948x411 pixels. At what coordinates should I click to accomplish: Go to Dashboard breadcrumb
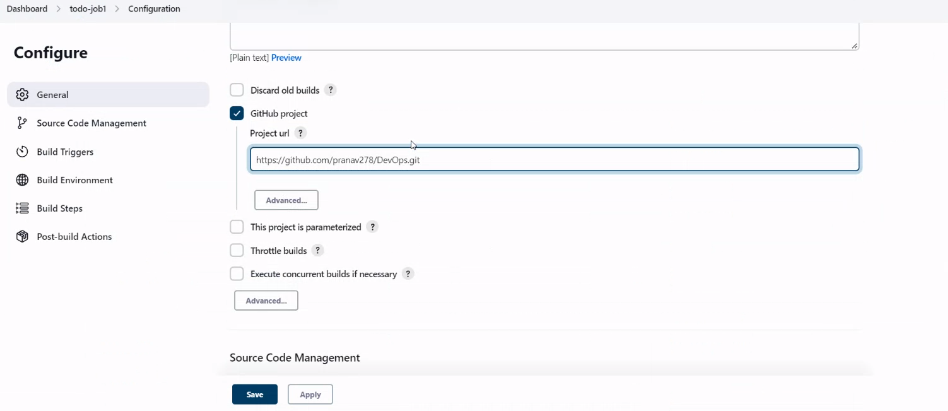[x=27, y=9]
